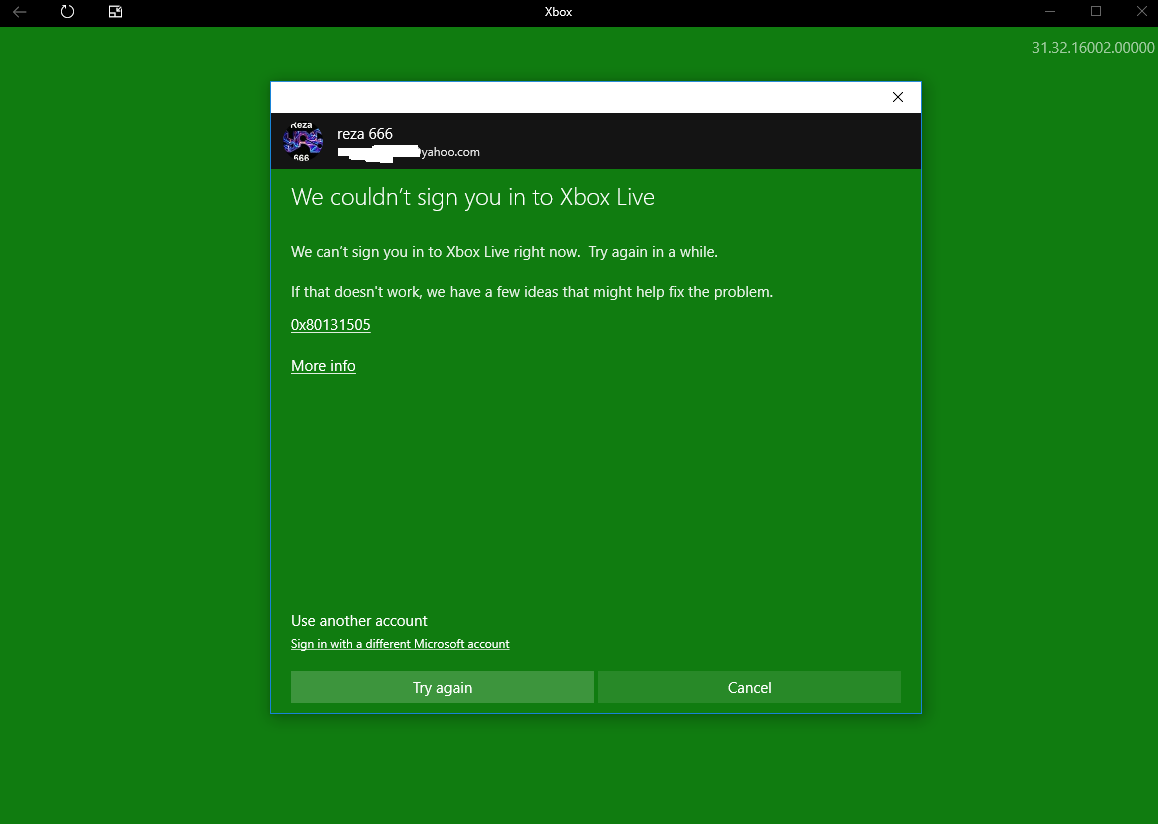Close the sign-in error dialog

tap(897, 97)
